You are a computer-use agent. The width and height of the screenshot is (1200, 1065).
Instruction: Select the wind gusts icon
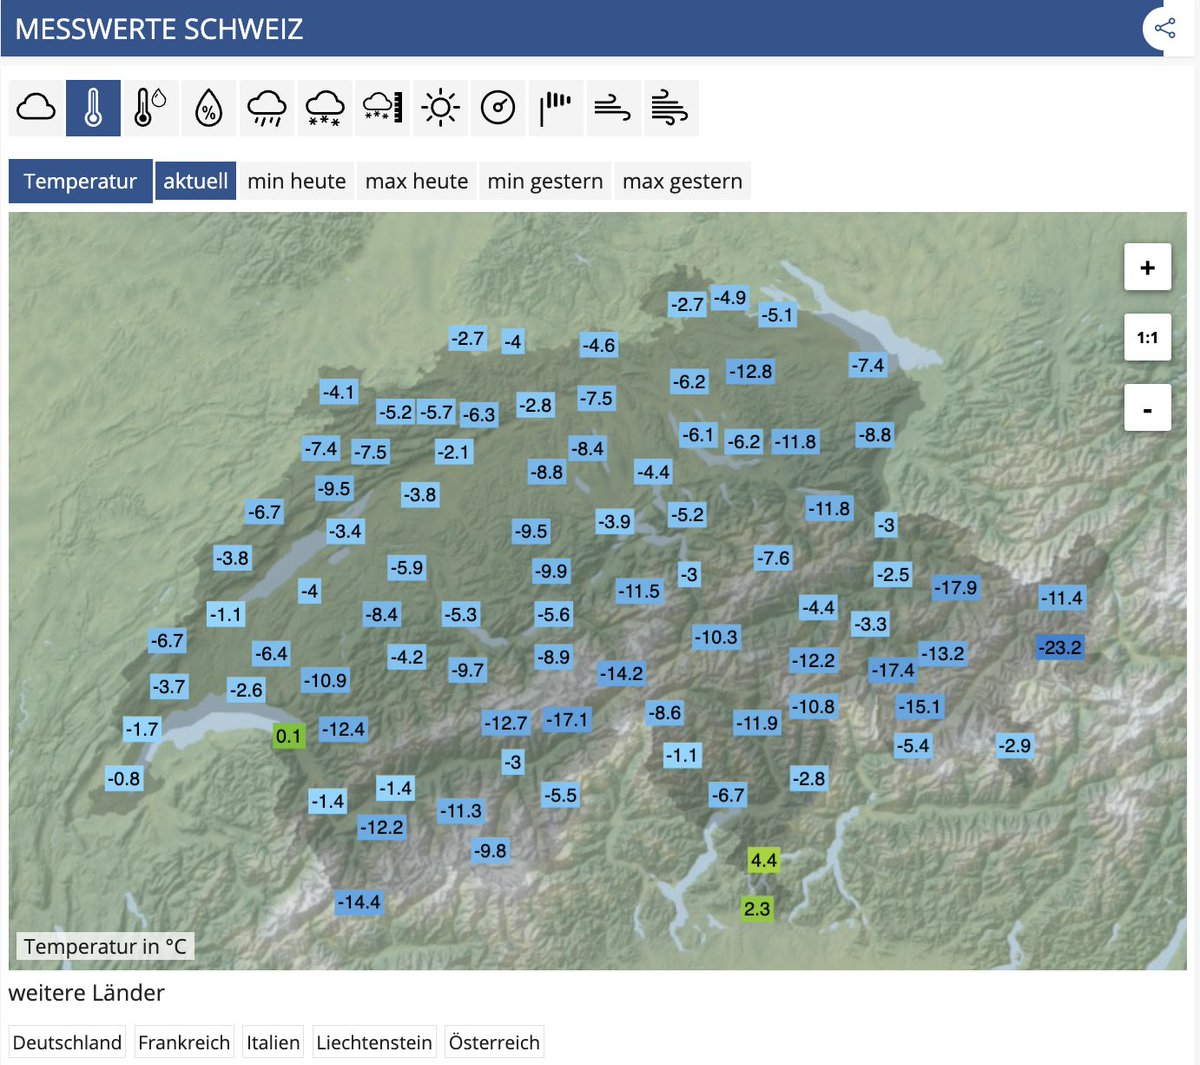671,108
